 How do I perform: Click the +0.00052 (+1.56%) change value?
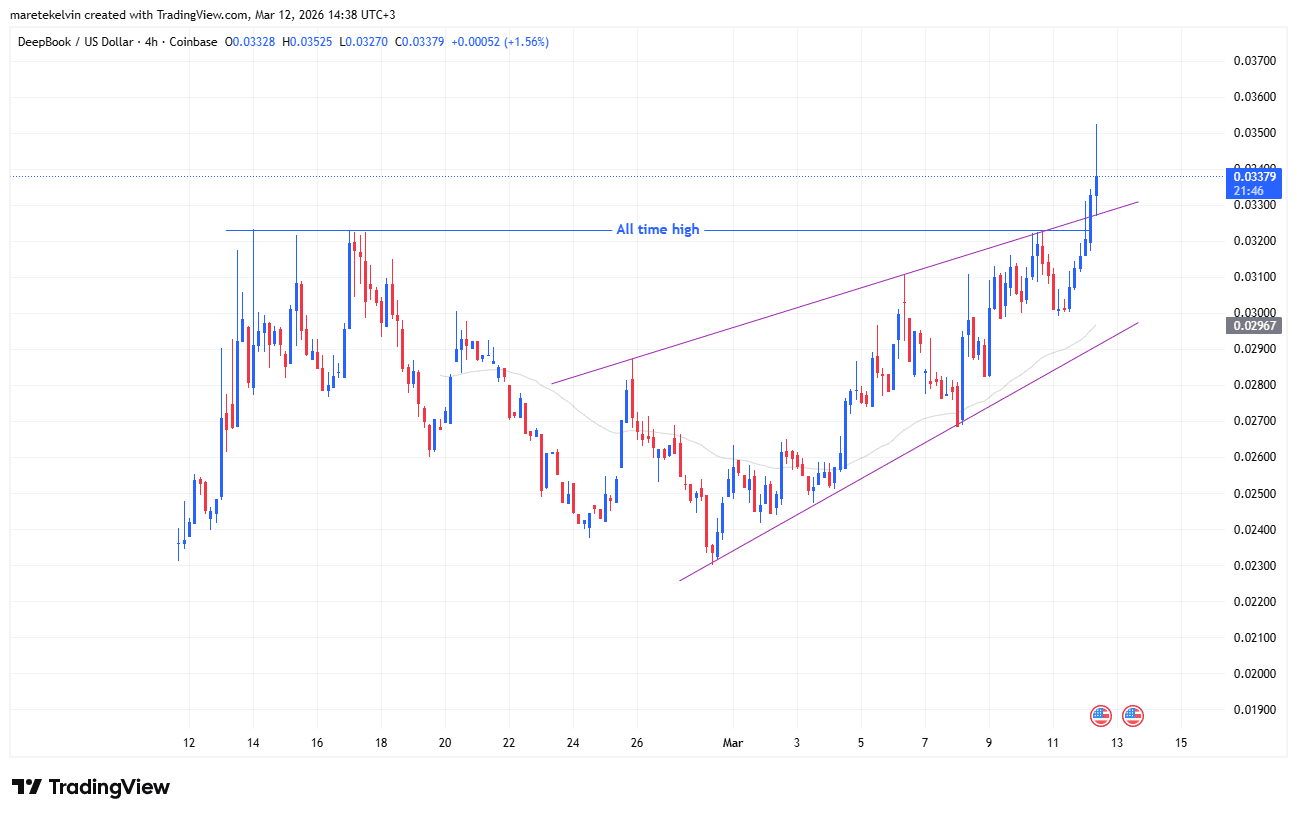coord(499,42)
